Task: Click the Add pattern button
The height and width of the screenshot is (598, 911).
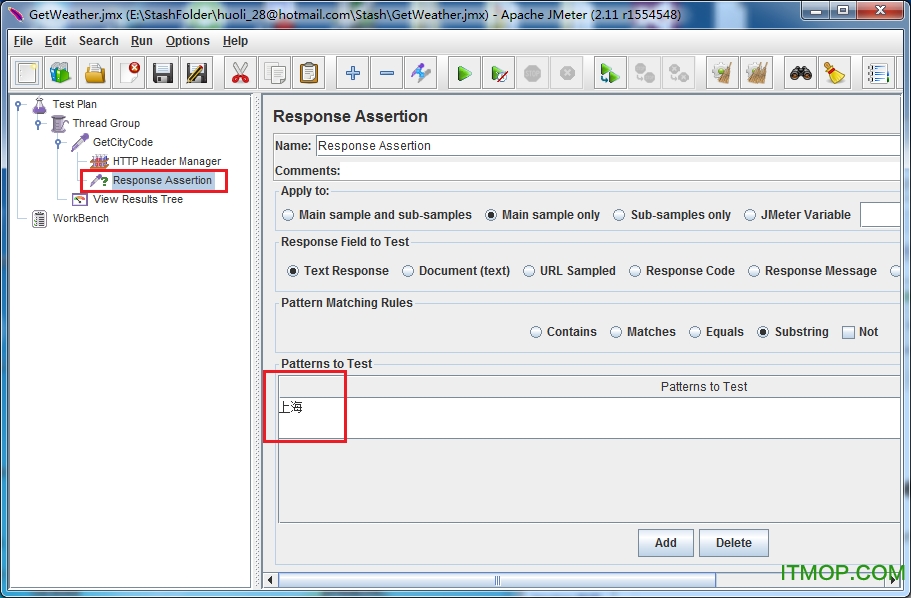Action: (x=665, y=543)
